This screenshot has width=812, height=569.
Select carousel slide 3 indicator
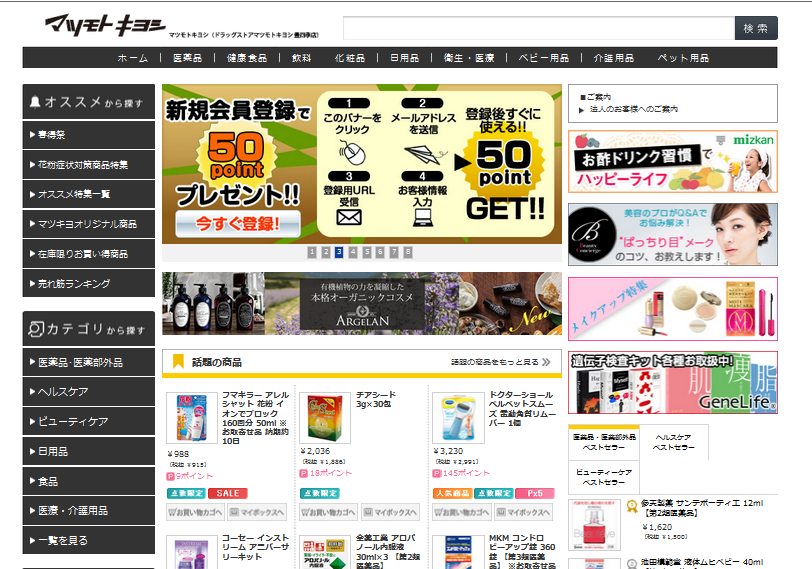pos(339,252)
